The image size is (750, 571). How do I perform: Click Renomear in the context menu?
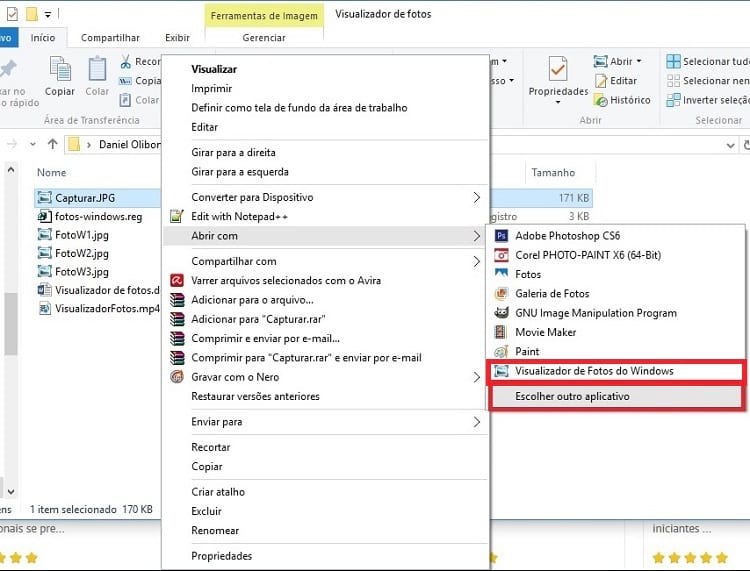325,531
